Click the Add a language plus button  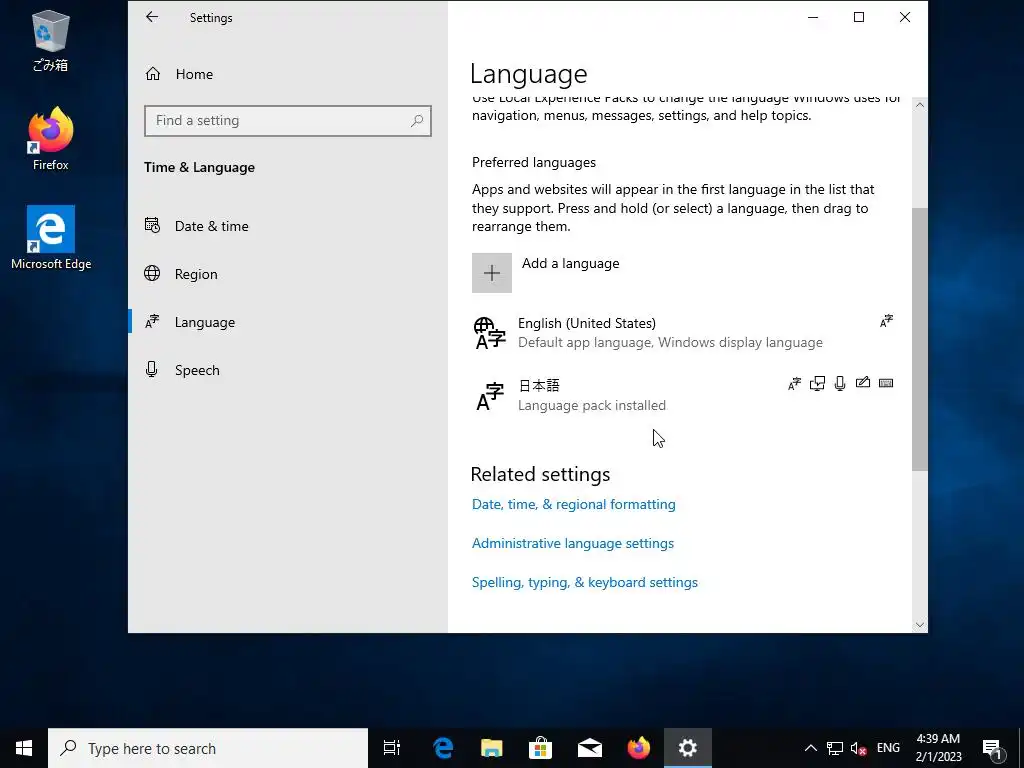[x=492, y=273]
